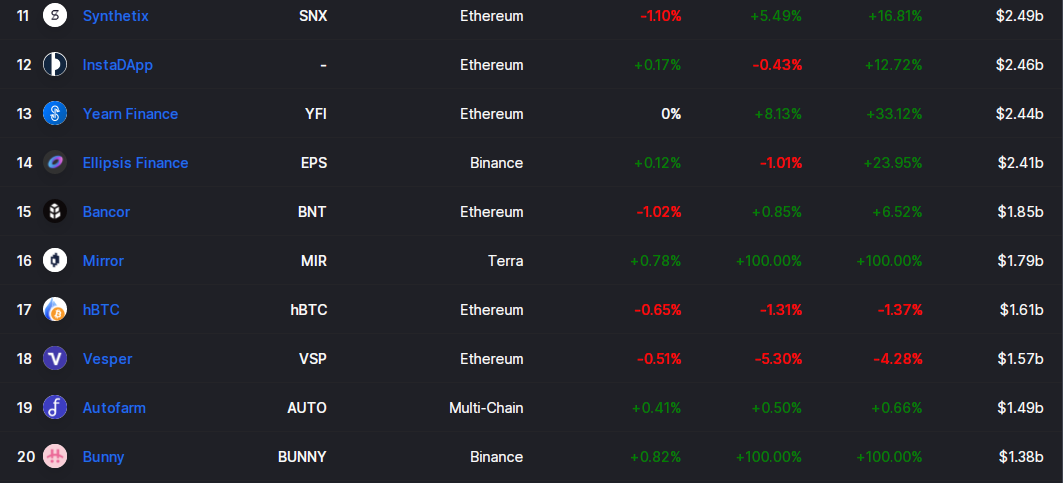Open the Mirror protocol link

(x=103, y=261)
